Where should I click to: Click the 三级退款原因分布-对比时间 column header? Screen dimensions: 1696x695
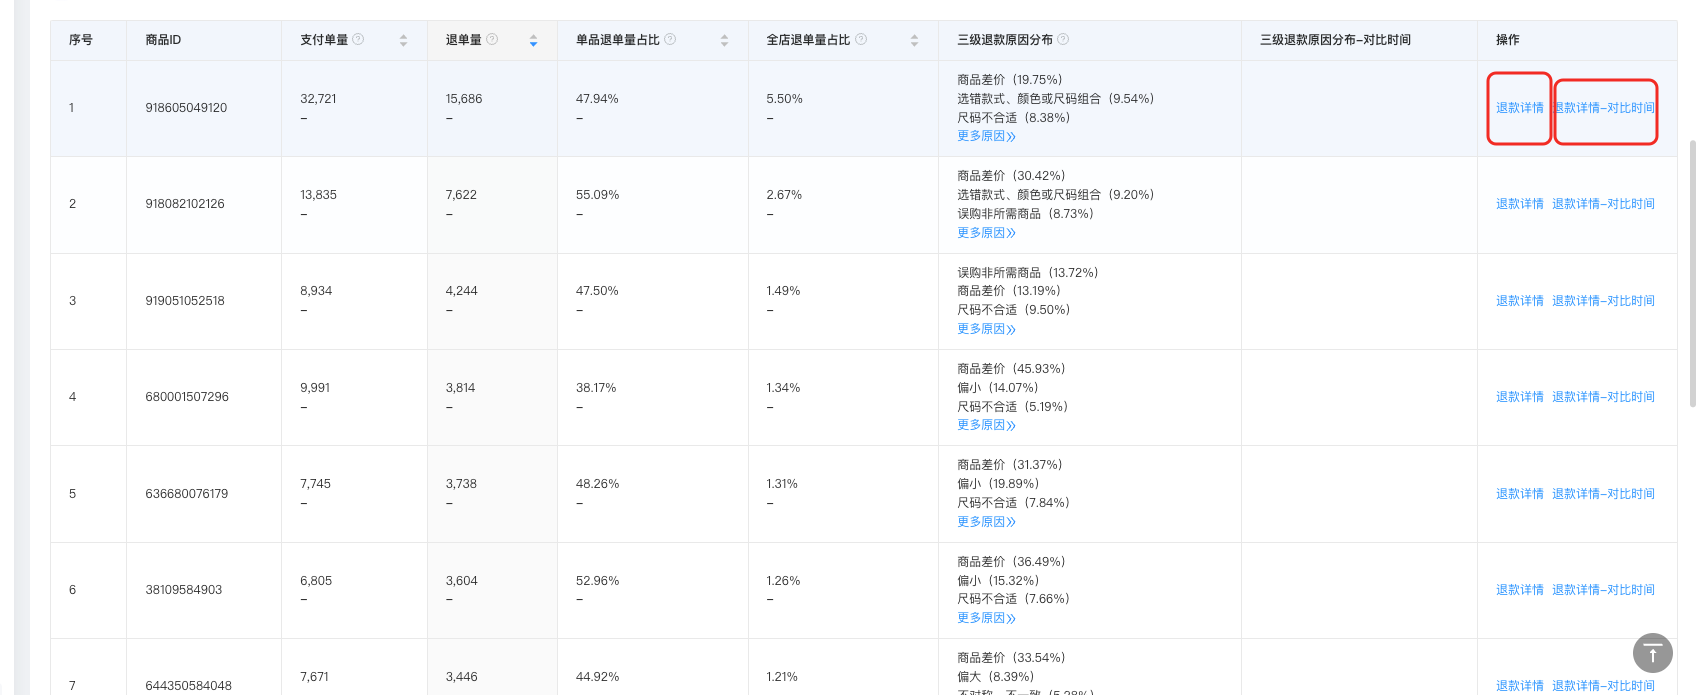(x=1335, y=40)
